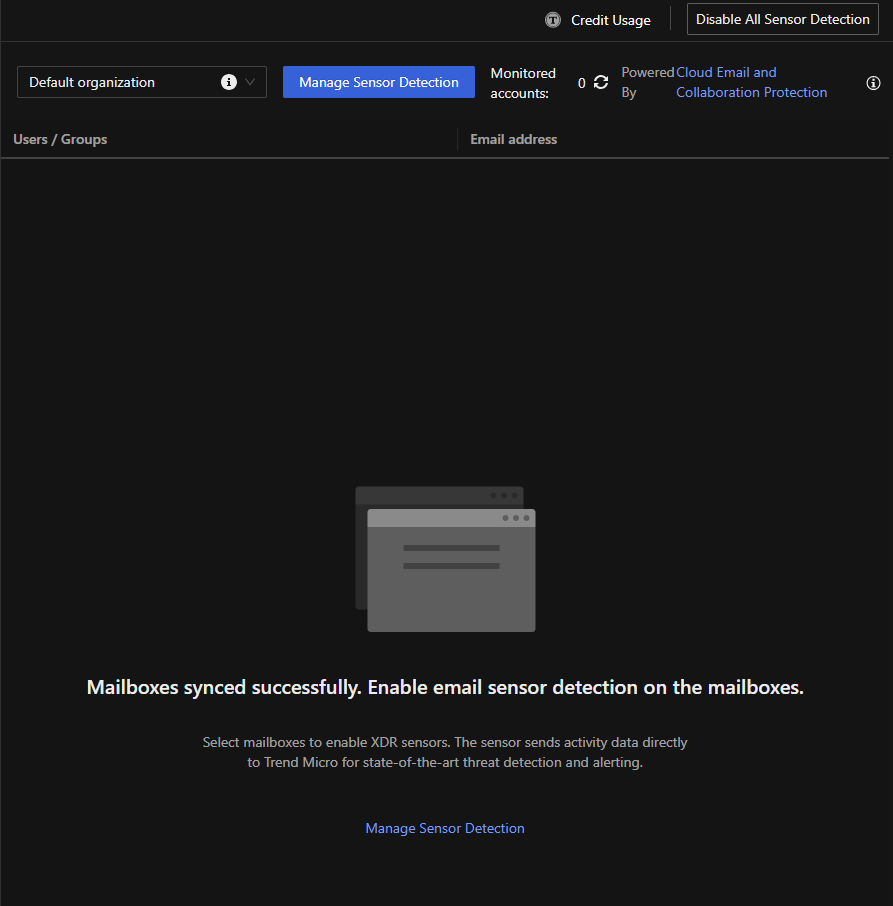
Task: Click the empty-state window illustration
Action: tap(445, 559)
